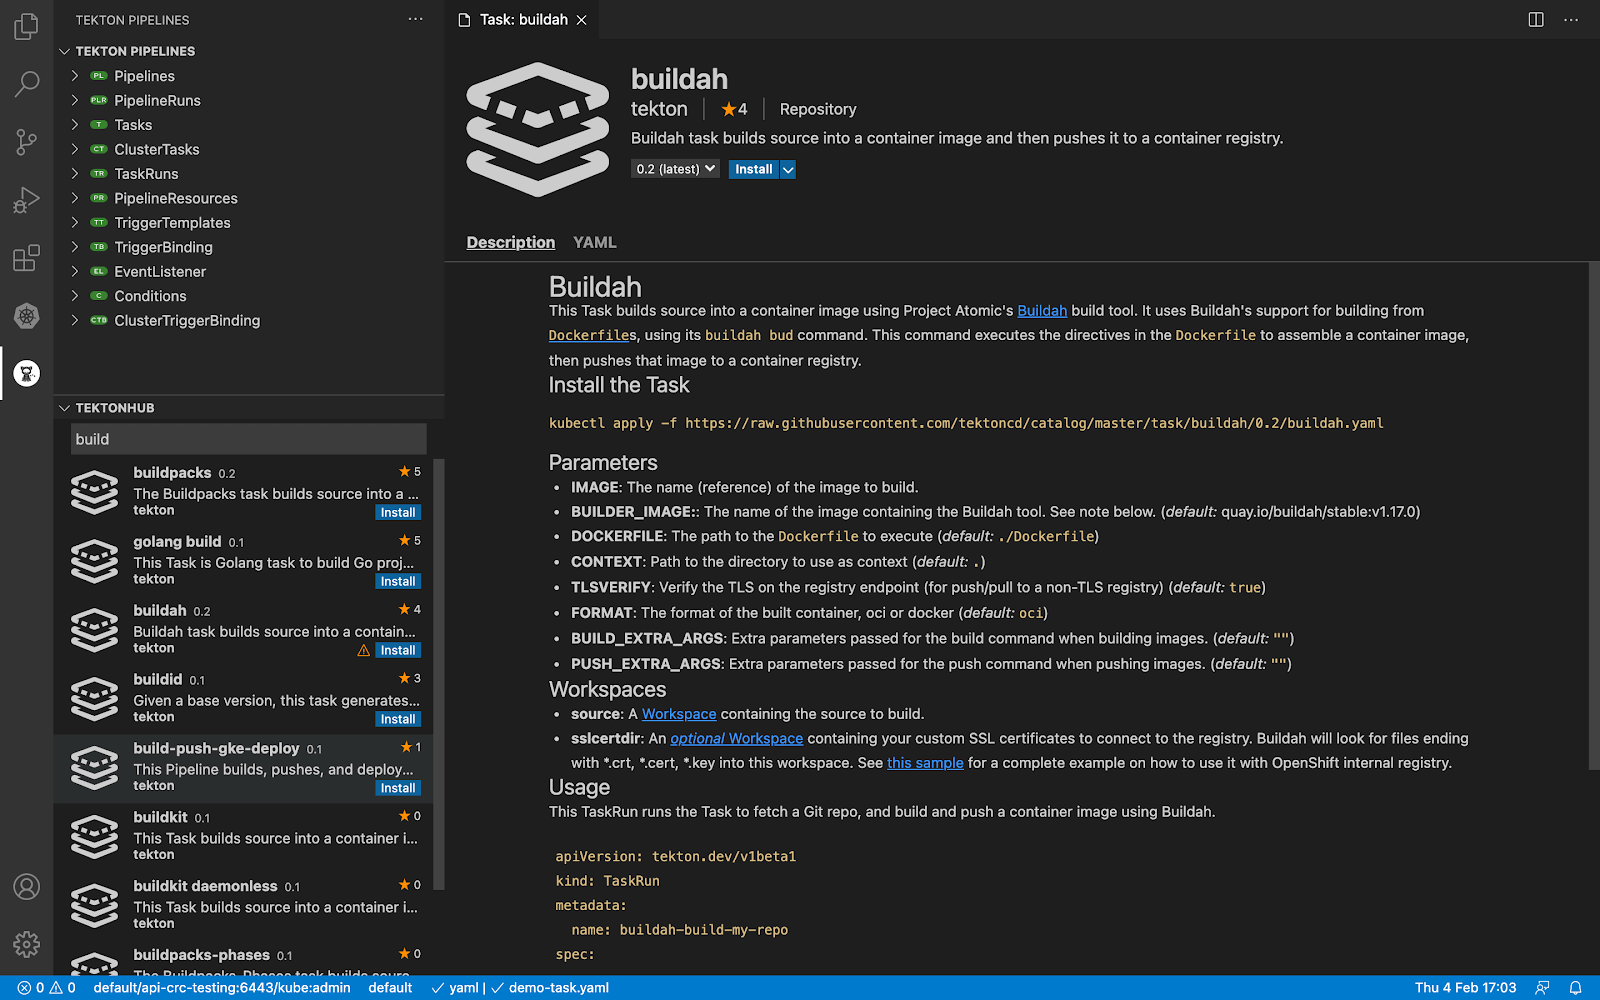The image size is (1600, 1000).
Task: Click the kube context in status bar
Action: [x=222, y=988]
